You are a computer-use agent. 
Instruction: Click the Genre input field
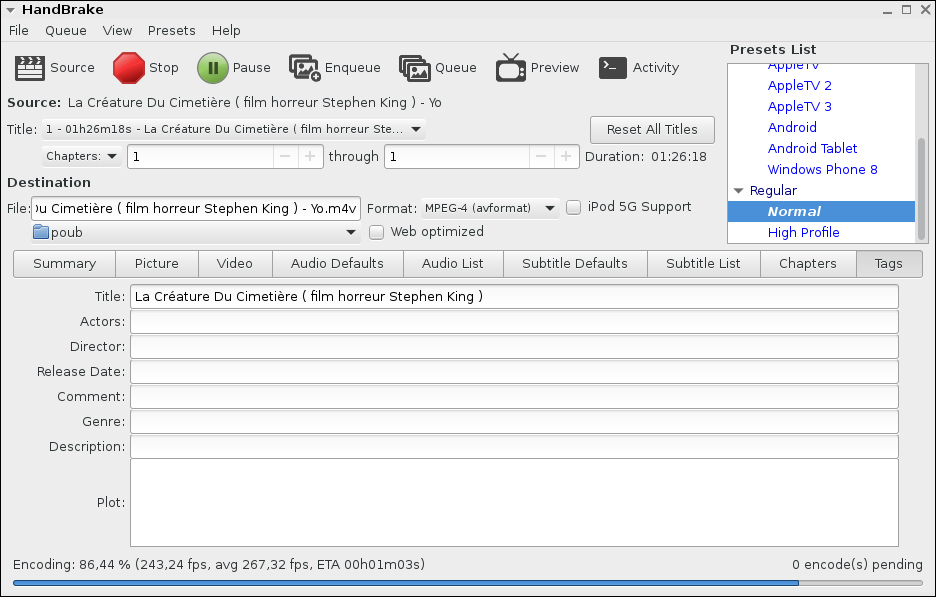click(514, 422)
